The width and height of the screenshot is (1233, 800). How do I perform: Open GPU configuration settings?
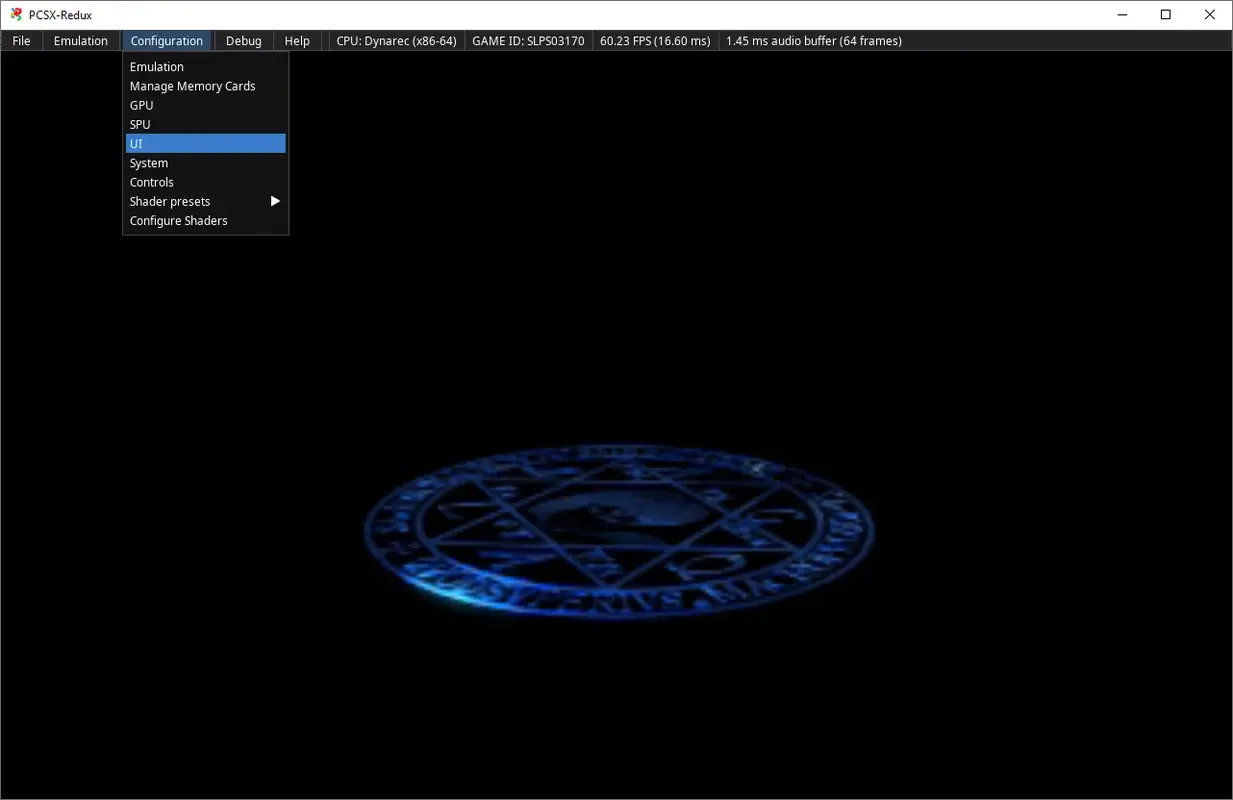point(140,105)
